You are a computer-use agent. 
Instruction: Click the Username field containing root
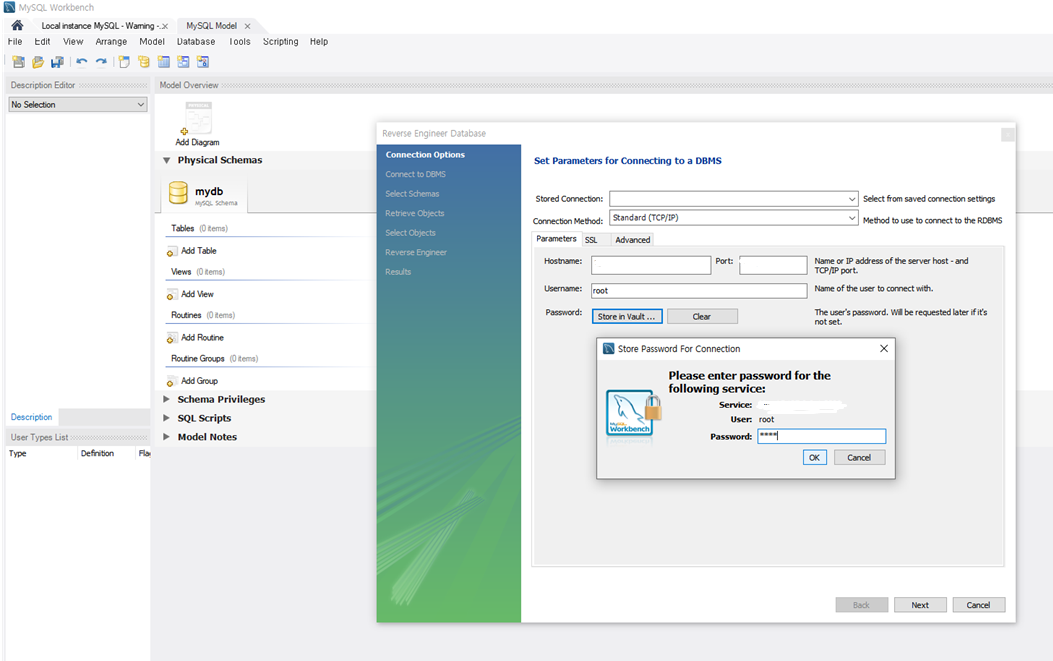[699, 291]
